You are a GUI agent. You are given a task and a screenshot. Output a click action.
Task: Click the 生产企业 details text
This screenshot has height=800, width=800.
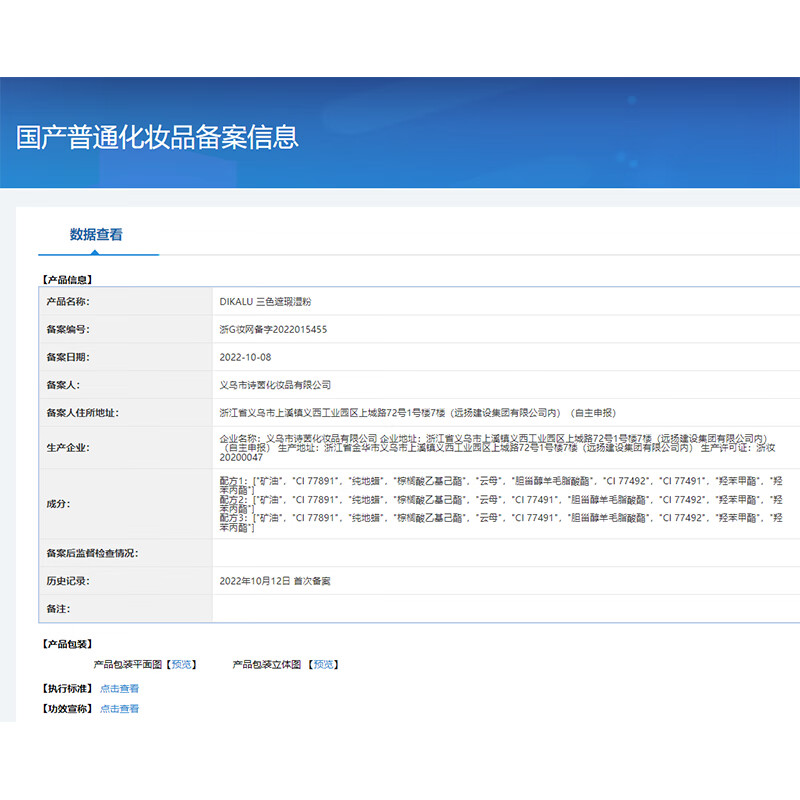click(500, 447)
